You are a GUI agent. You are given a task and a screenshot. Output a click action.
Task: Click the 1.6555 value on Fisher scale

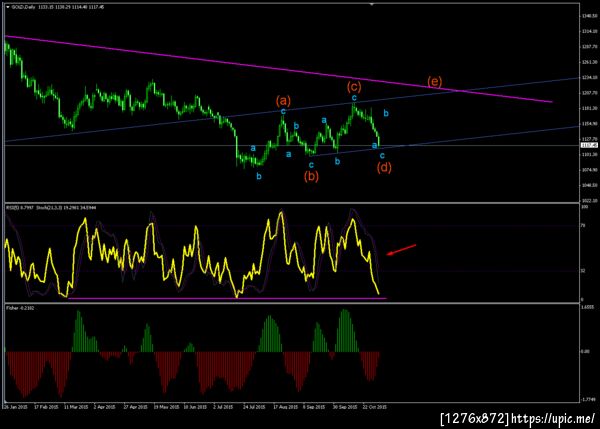tap(588, 307)
